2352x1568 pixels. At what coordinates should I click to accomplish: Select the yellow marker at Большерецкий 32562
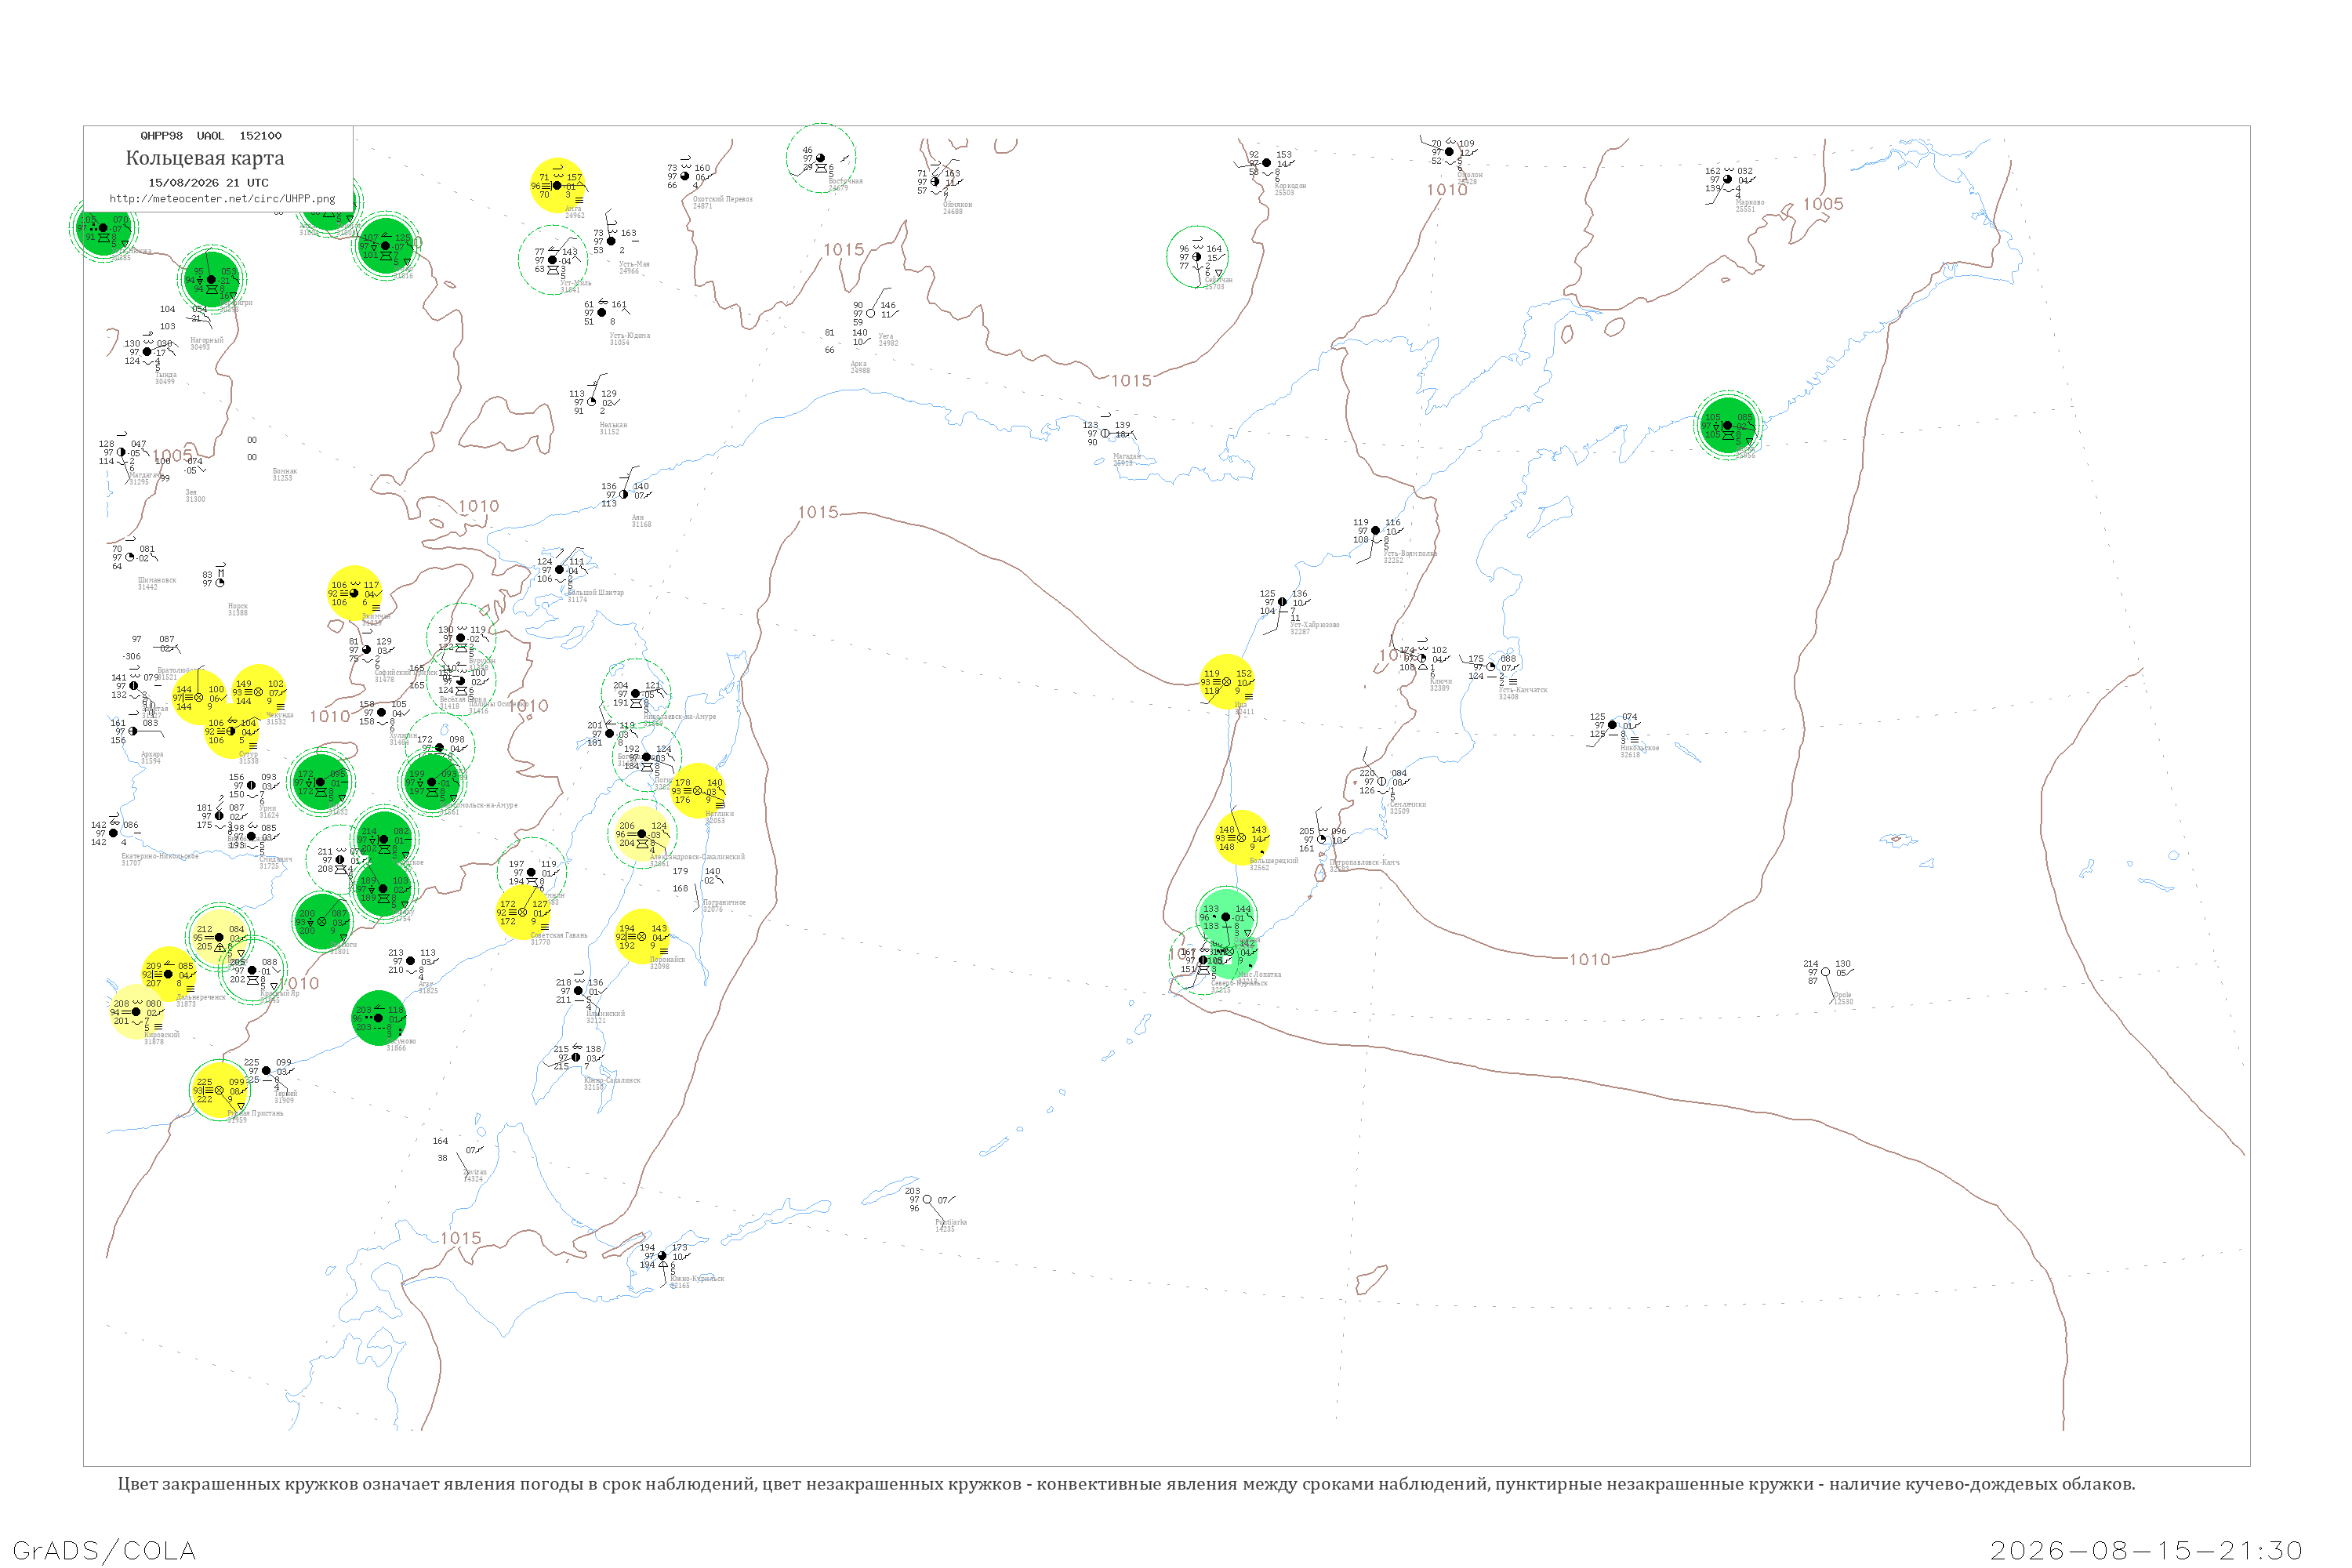[1242, 838]
